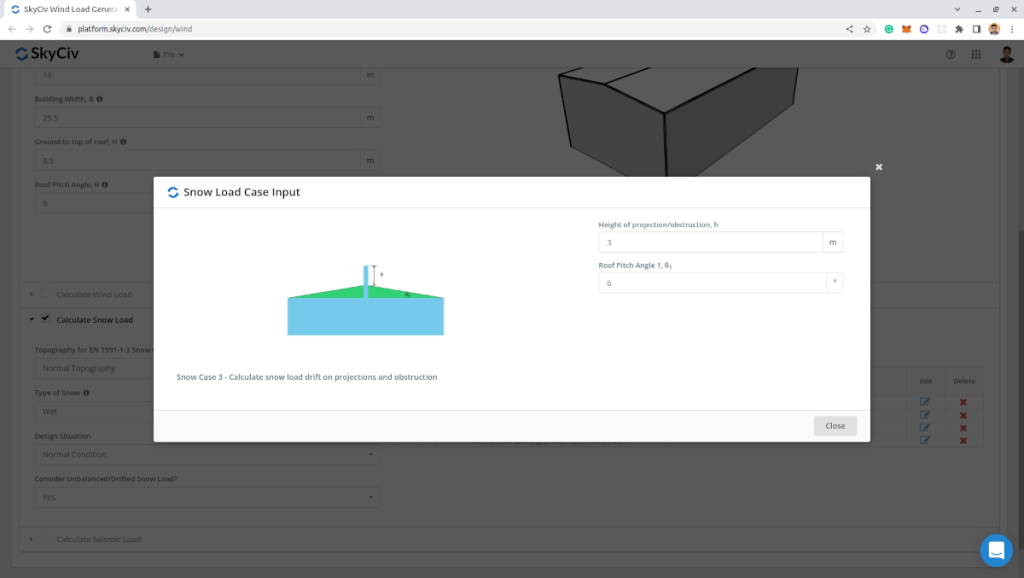Click the first red Delete X icon

pyautogui.click(x=963, y=402)
